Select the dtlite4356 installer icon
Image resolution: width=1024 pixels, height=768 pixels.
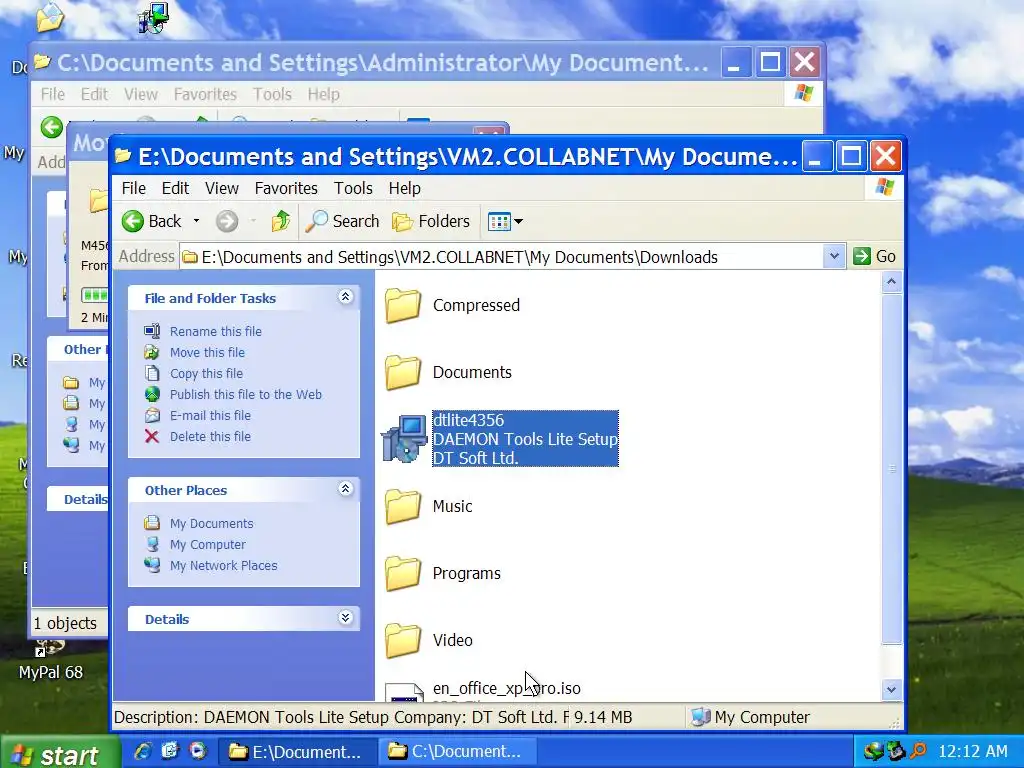[404, 439]
